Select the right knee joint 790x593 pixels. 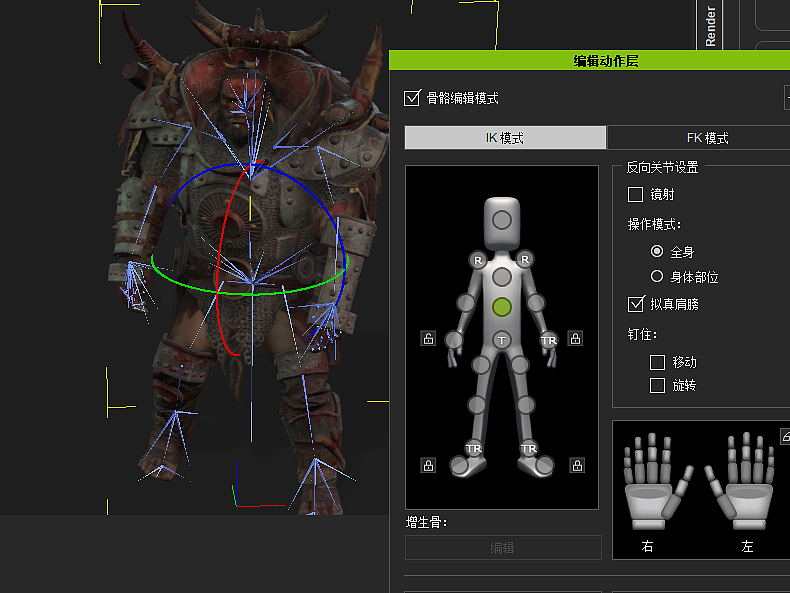pyautogui.click(x=477, y=404)
